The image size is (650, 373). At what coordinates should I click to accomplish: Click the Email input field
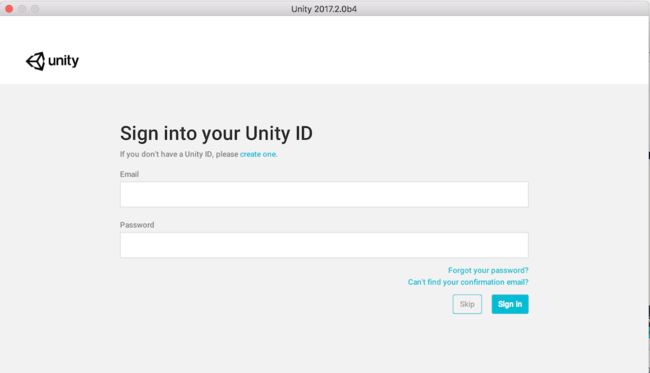click(x=324, y=194)
